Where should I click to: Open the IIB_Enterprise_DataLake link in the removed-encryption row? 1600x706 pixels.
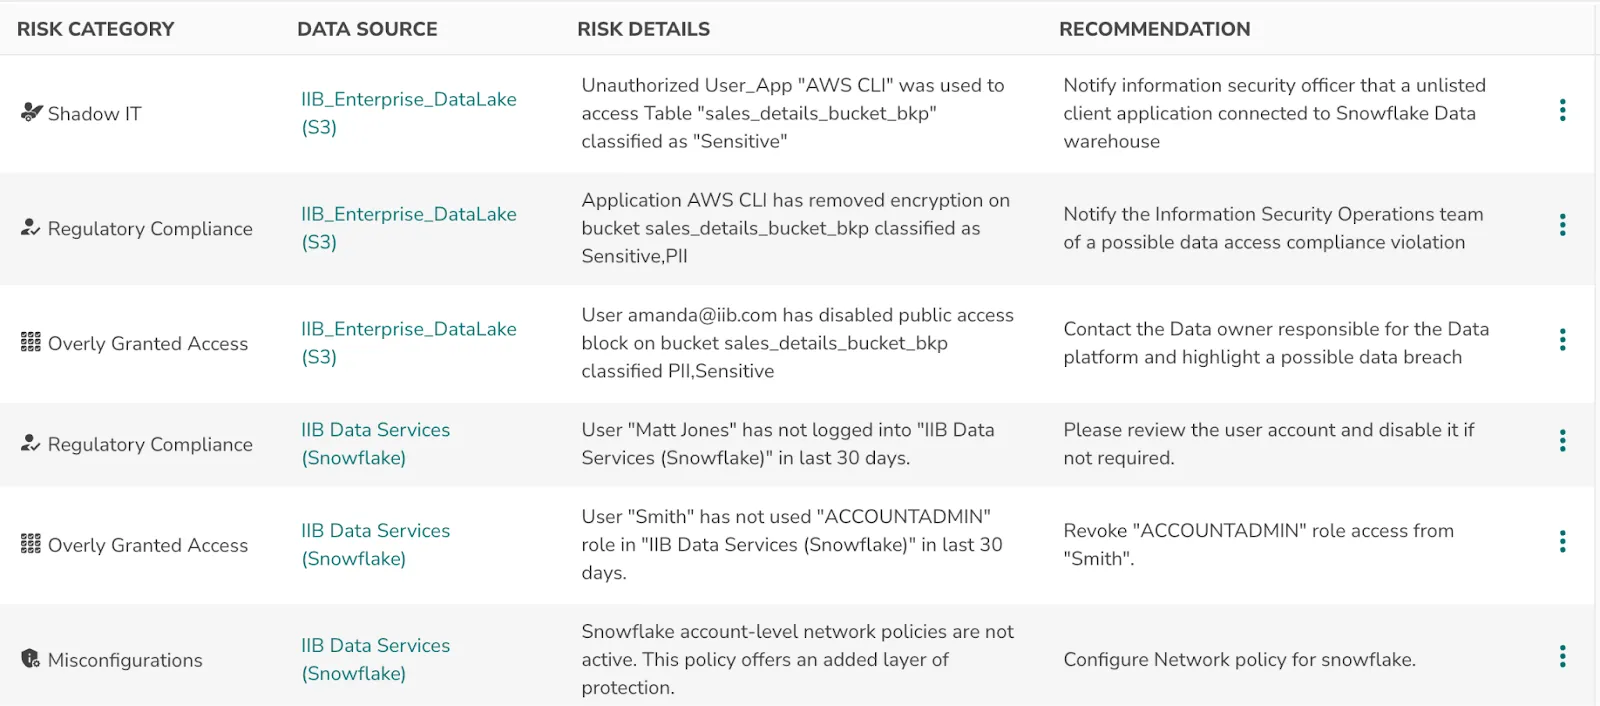408,214
